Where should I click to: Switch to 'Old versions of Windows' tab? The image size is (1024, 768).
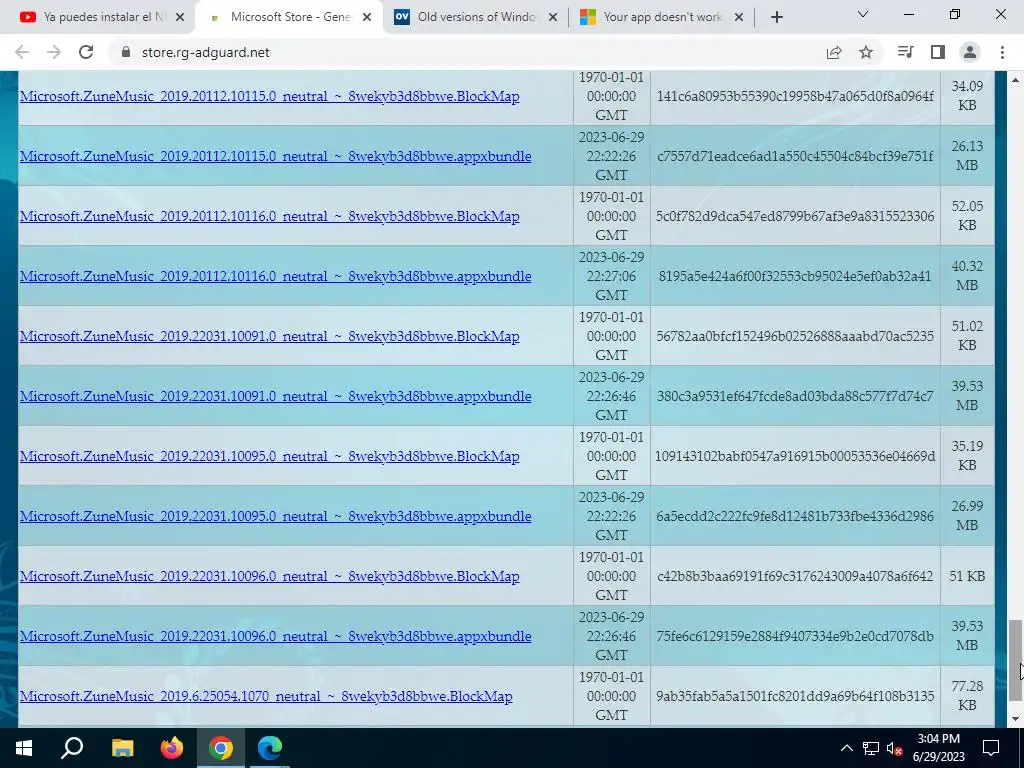click(x=473, y=18)
